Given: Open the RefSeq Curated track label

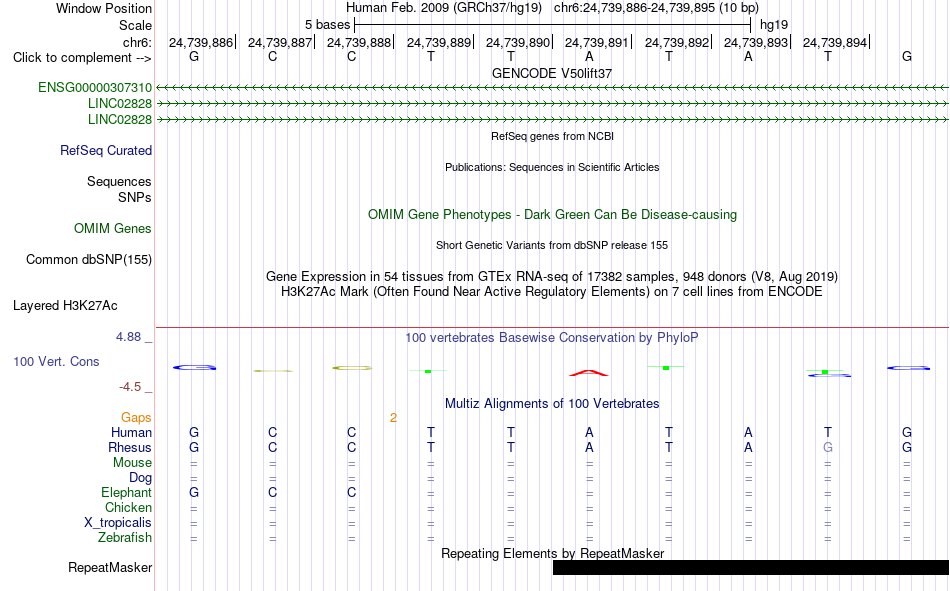Looking at the screenshot, I should pos(105,150).
